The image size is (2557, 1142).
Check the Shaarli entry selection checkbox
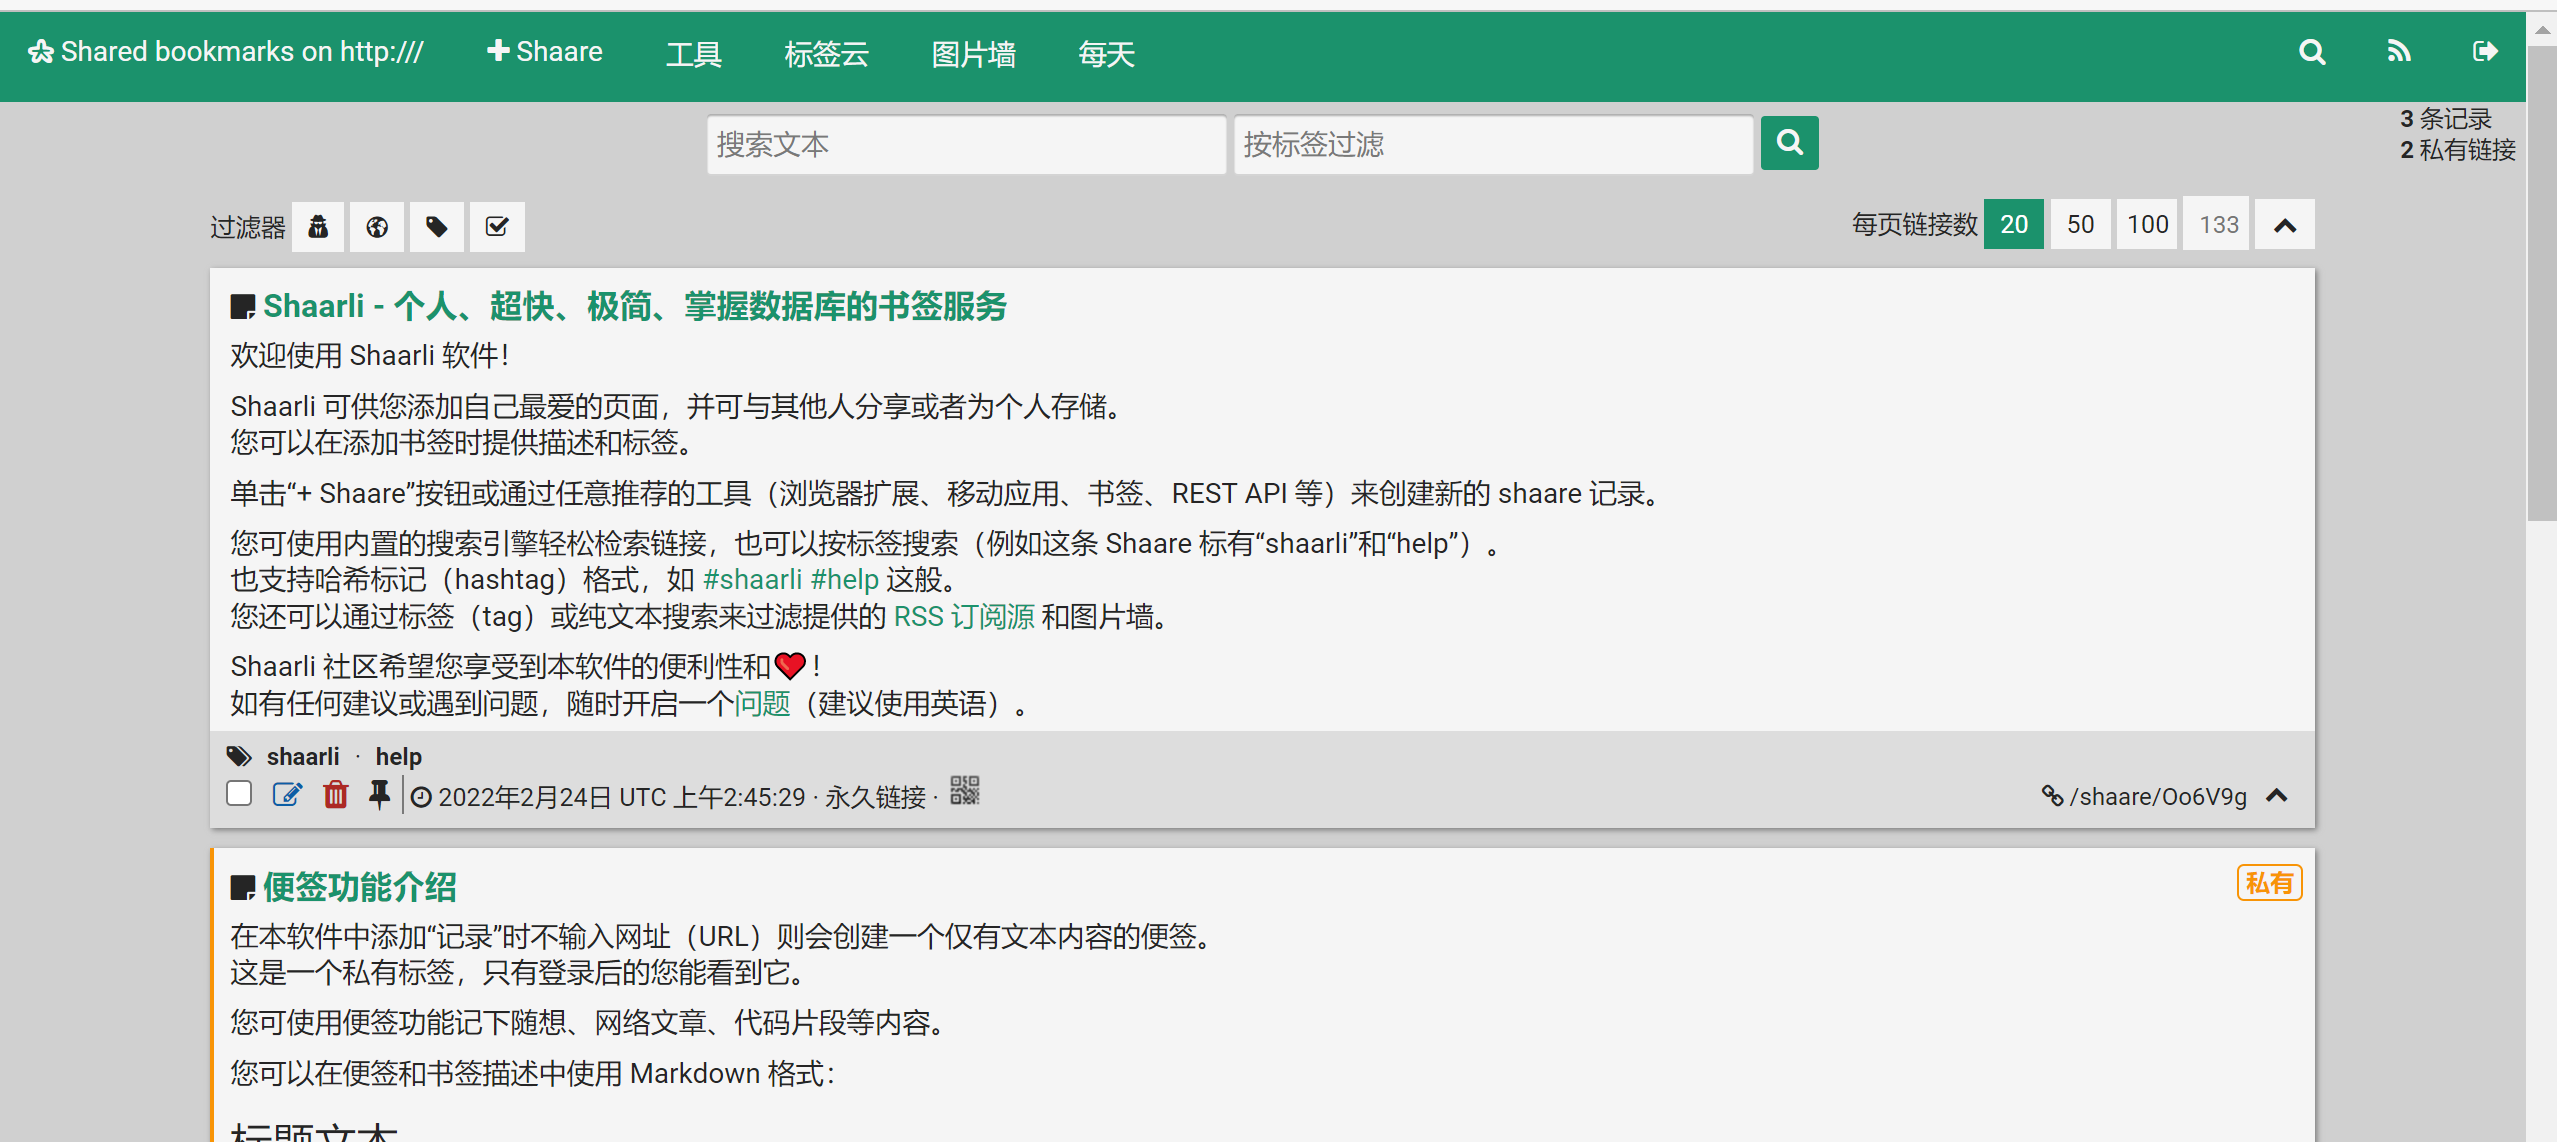[239, 794]
